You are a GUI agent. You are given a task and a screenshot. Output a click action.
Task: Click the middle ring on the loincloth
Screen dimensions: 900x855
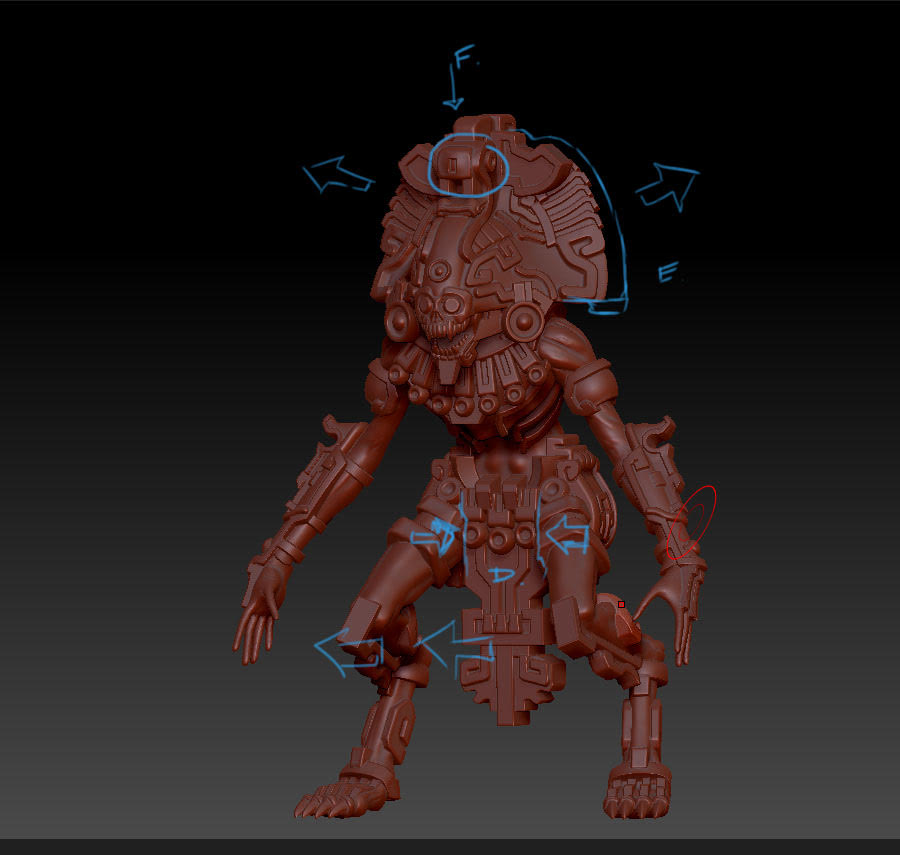point(498,537)
